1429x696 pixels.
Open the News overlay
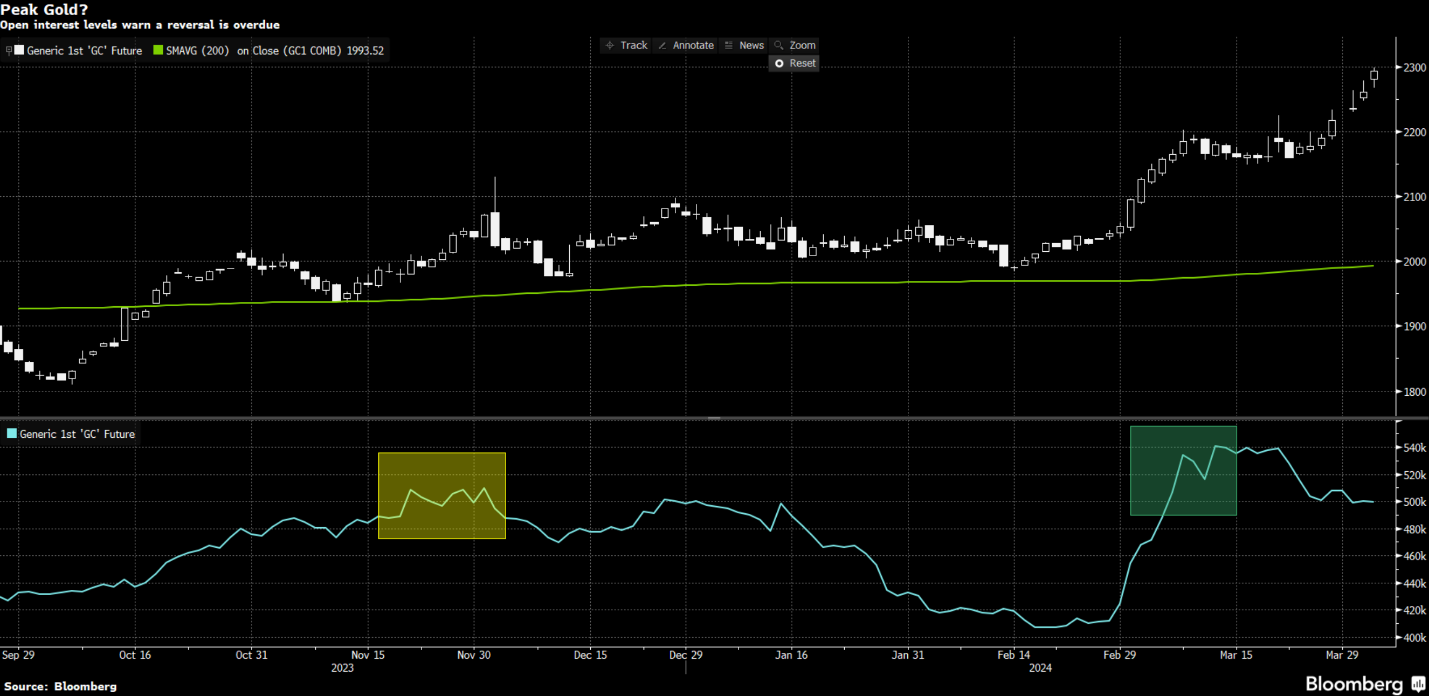(744, 45)
